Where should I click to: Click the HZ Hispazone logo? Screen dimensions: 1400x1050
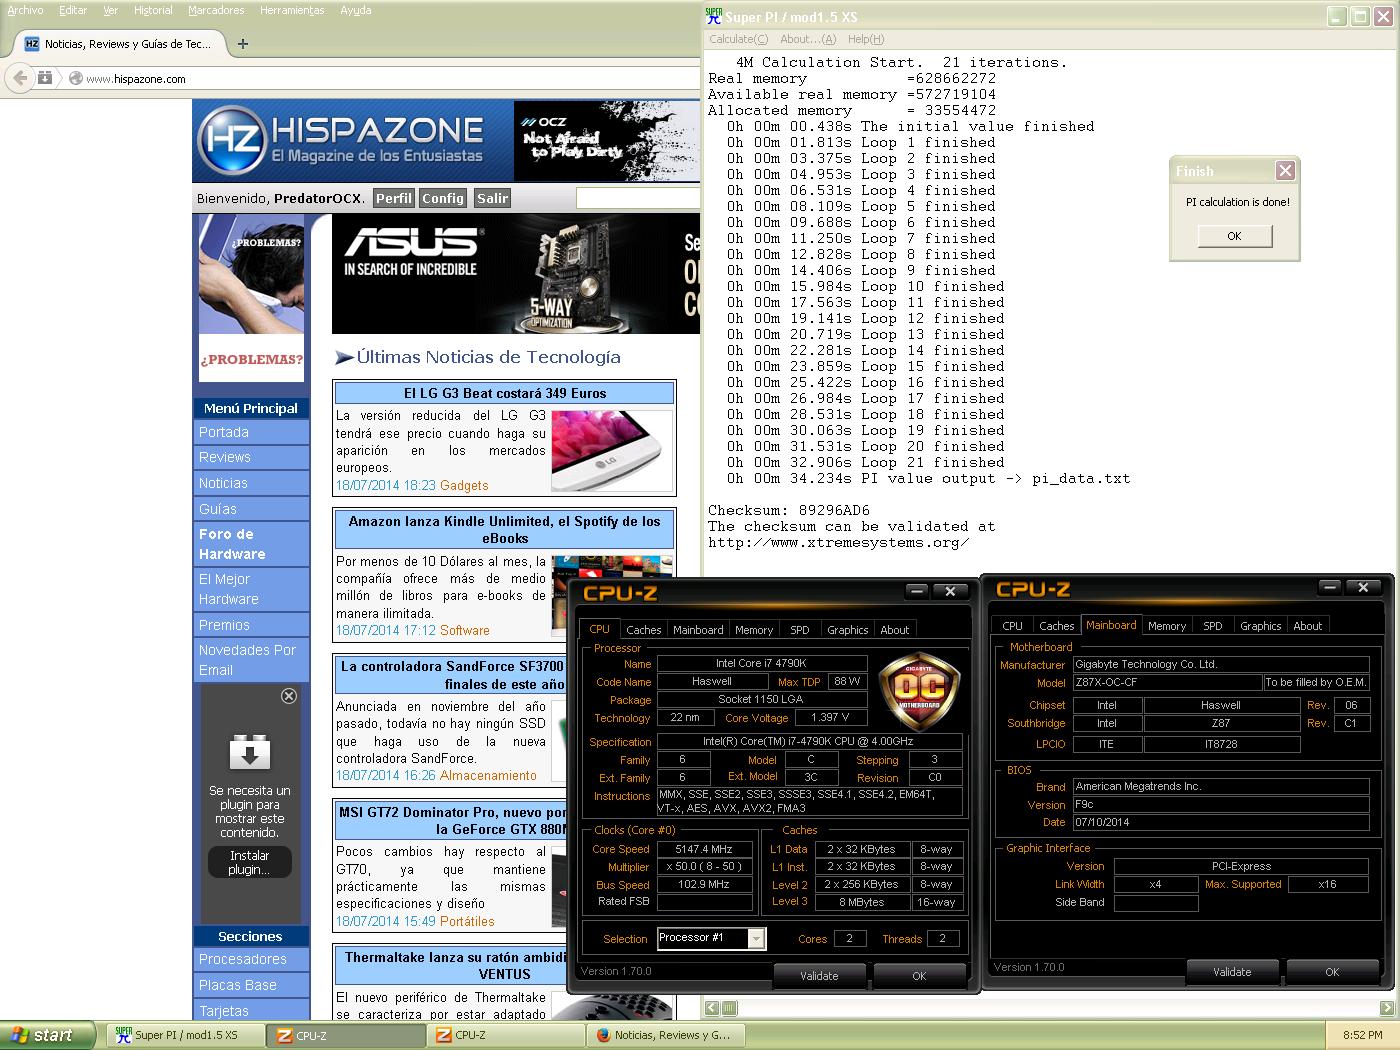[231, 140]
